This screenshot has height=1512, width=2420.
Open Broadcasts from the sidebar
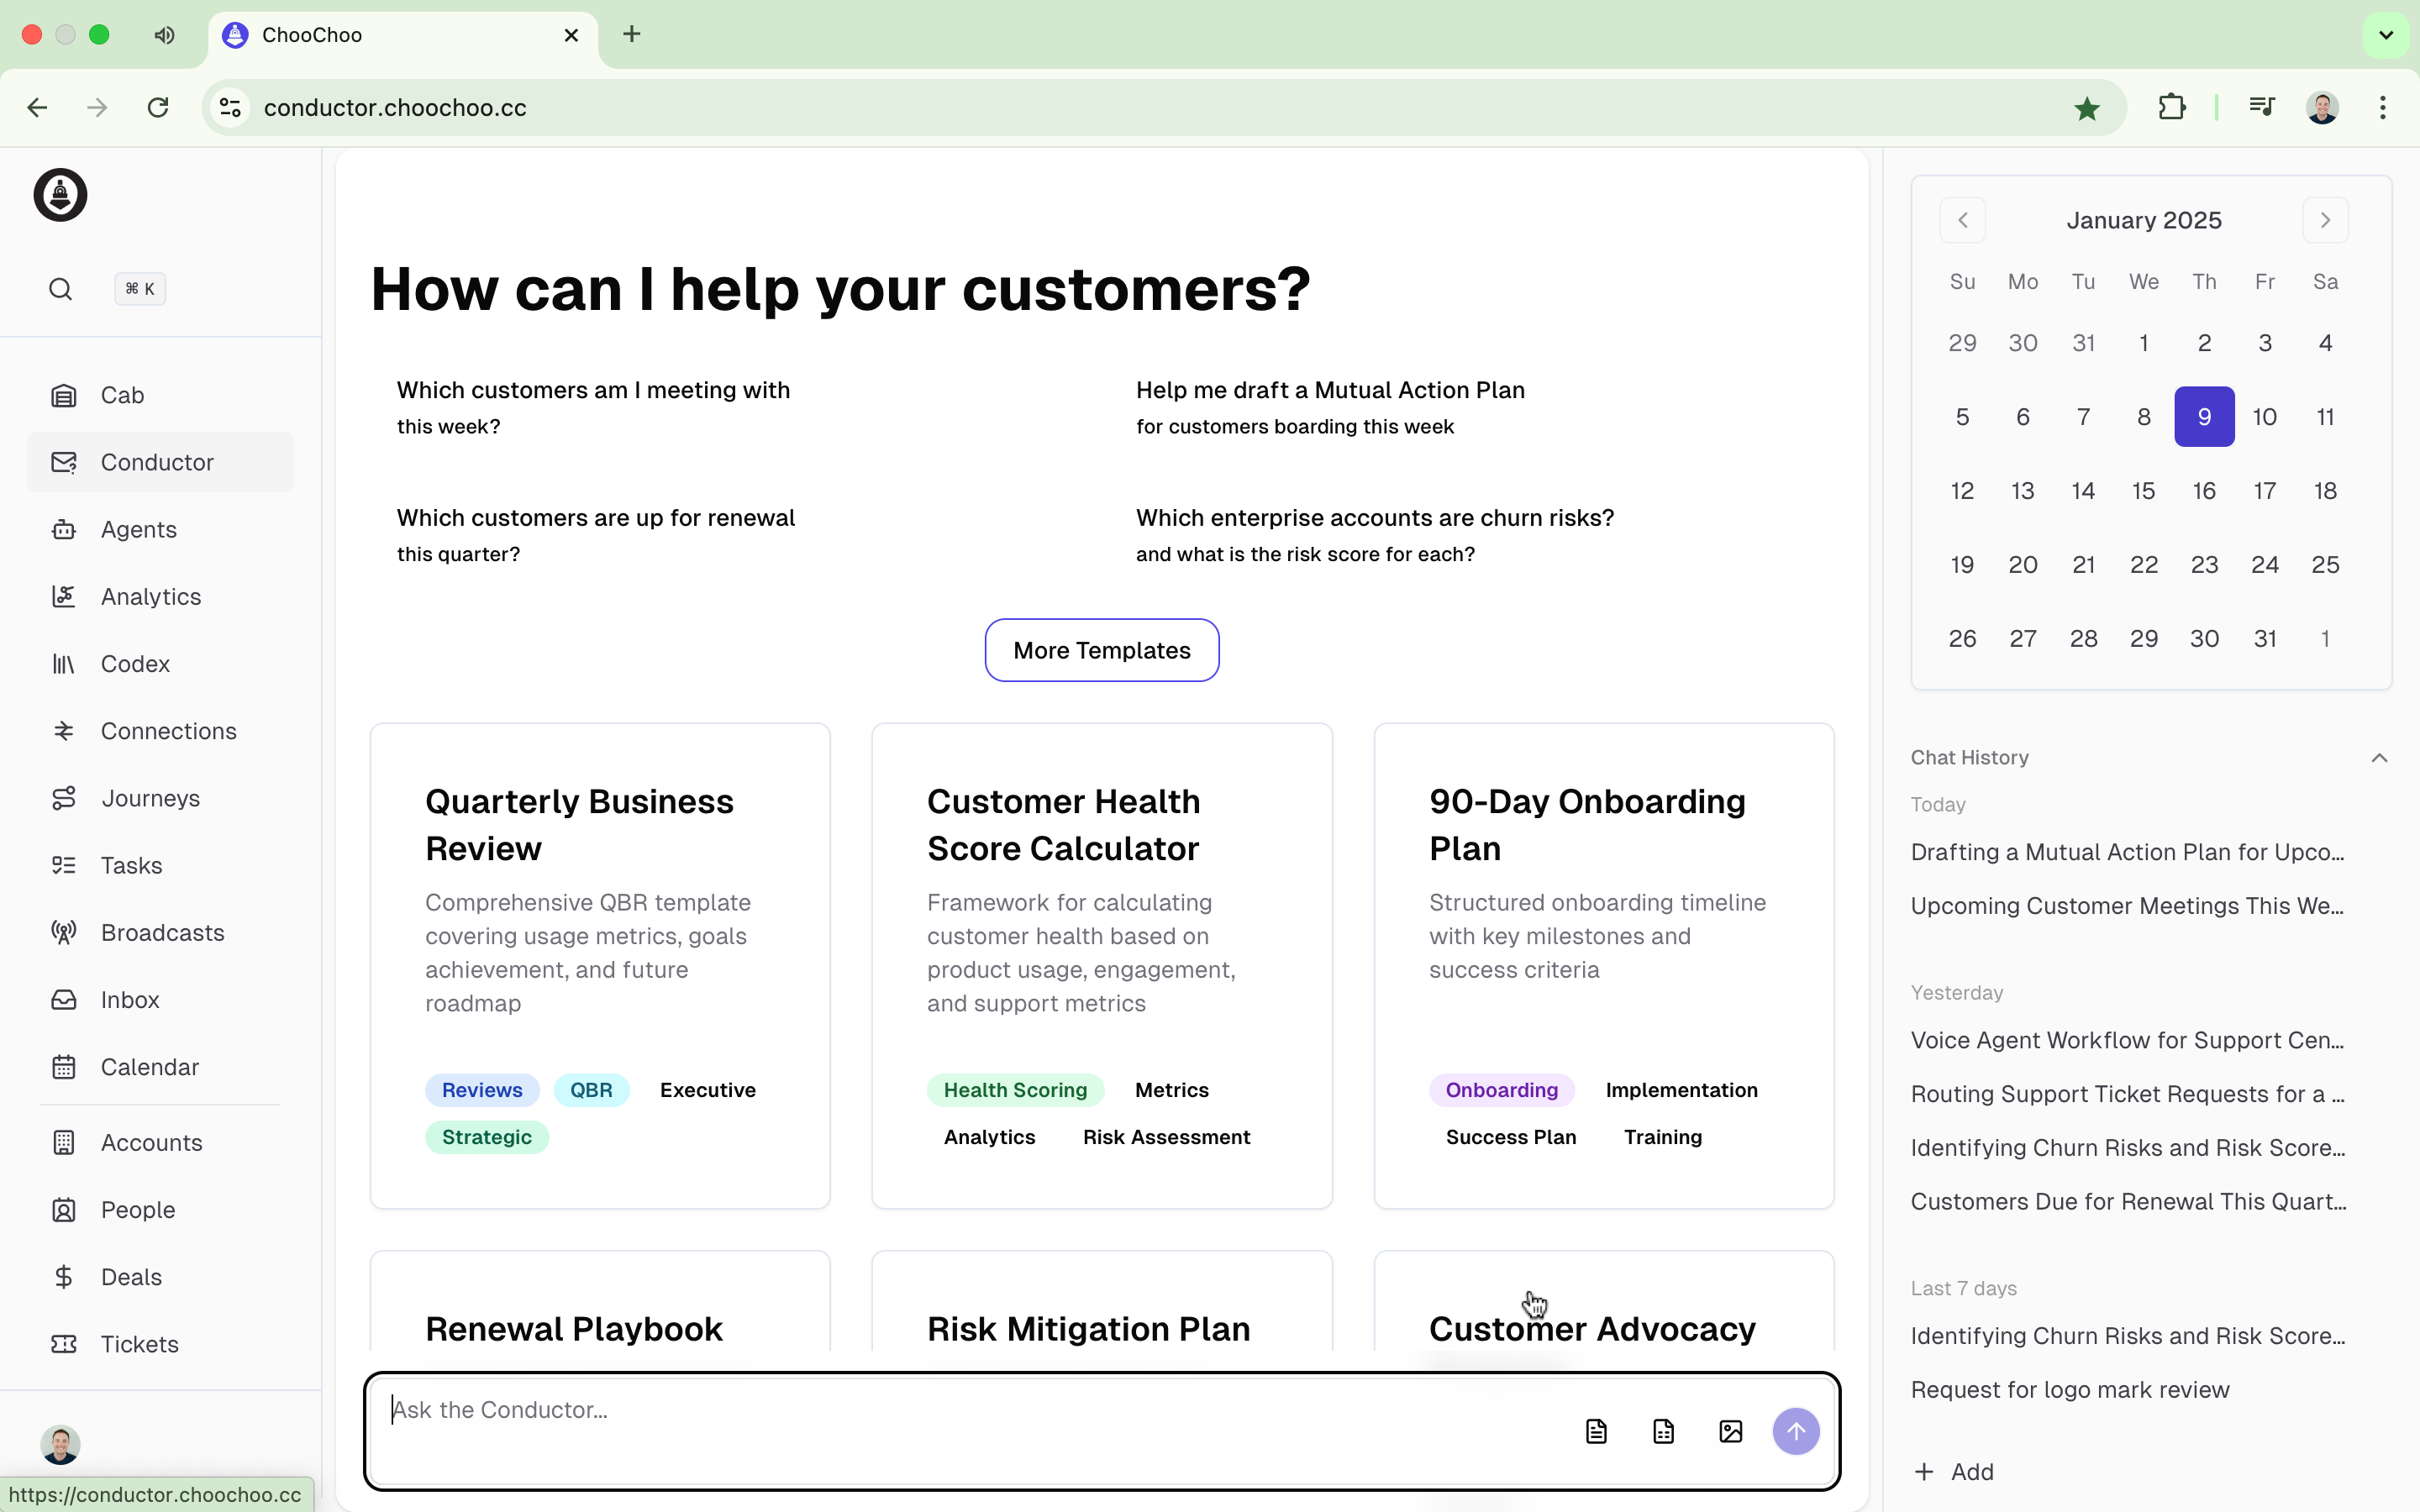click(162, 932)
